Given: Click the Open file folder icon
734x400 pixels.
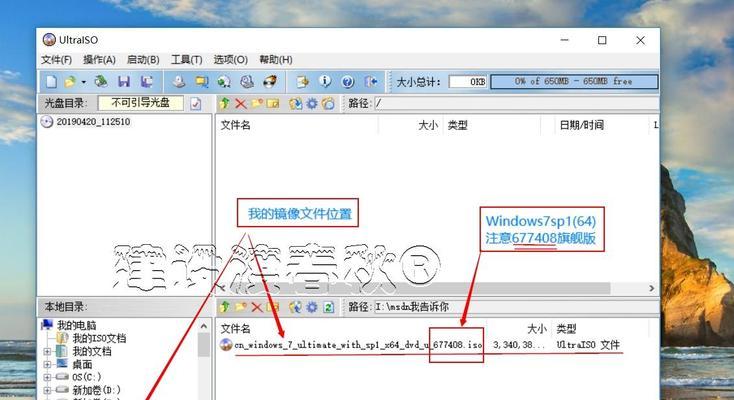Looking at the screenshot, I should [70, 82].
